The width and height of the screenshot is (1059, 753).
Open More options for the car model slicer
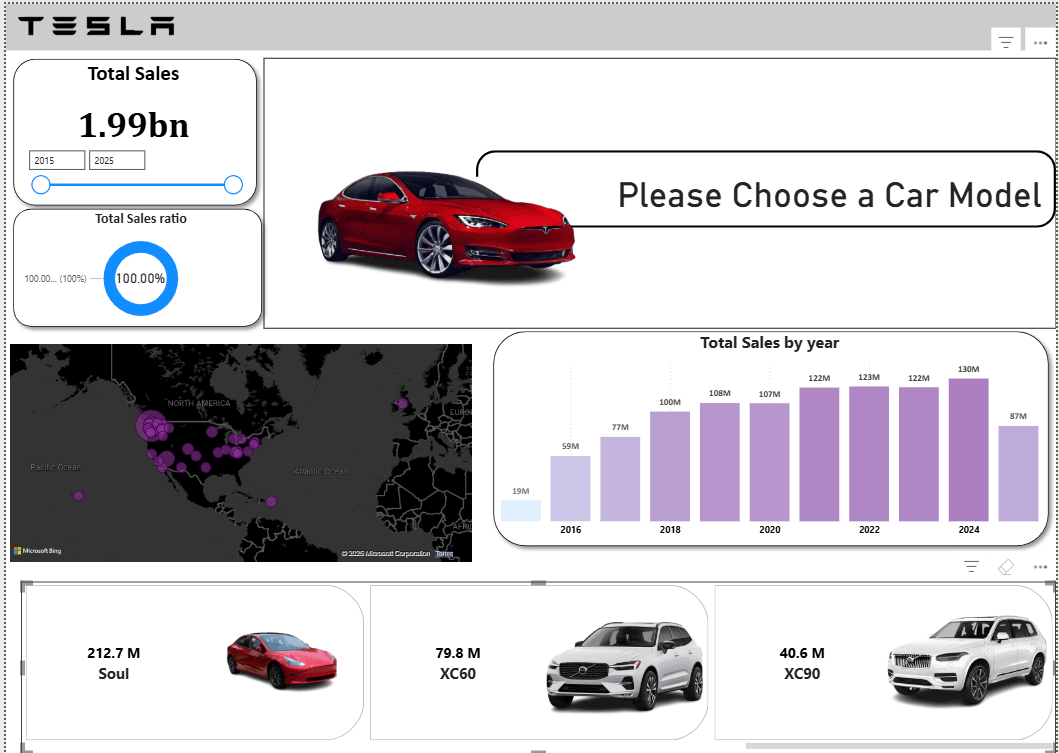1041,566
